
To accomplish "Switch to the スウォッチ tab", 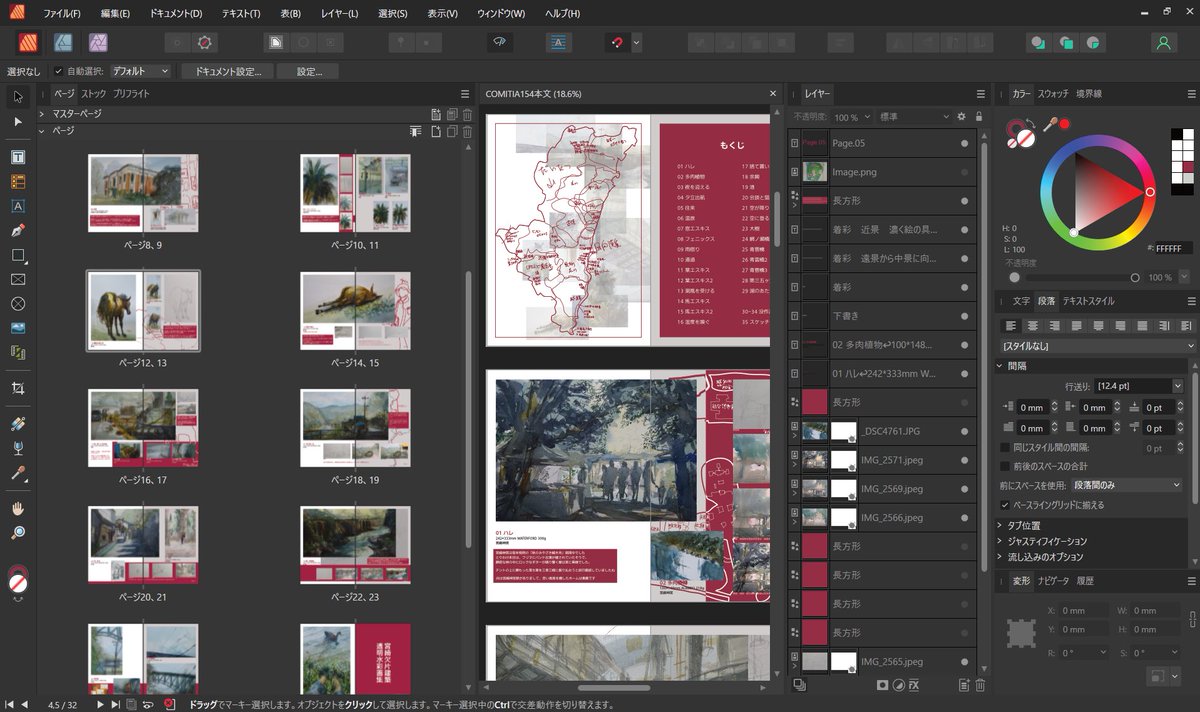I will 1053,93.
